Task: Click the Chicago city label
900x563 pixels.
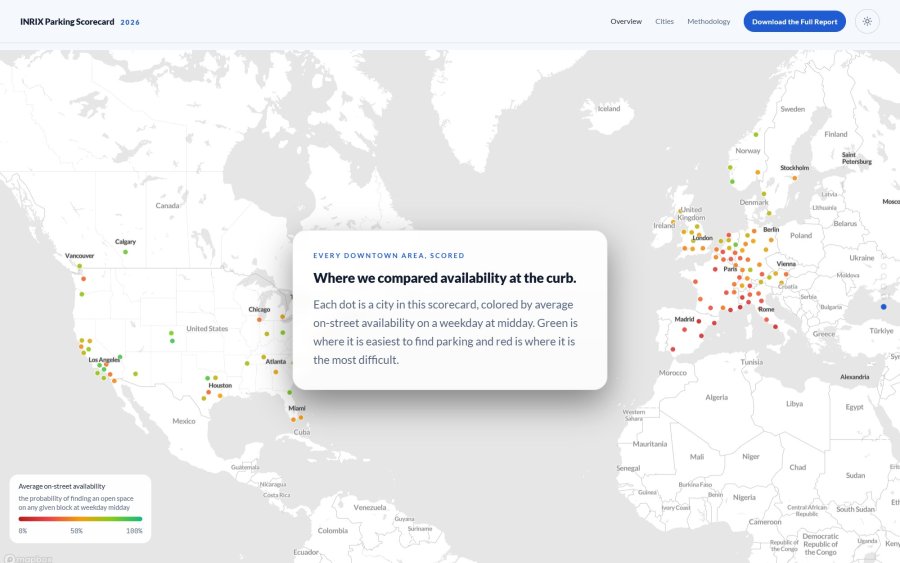Action: point(259,309)
